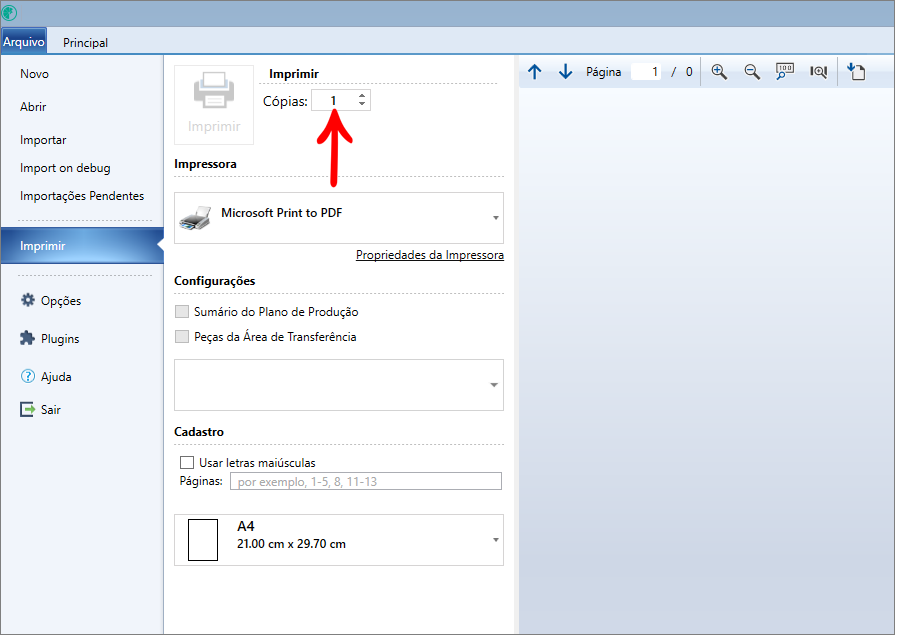Zoom out of the print preview

pyautogui.click(x=752, y=72)
